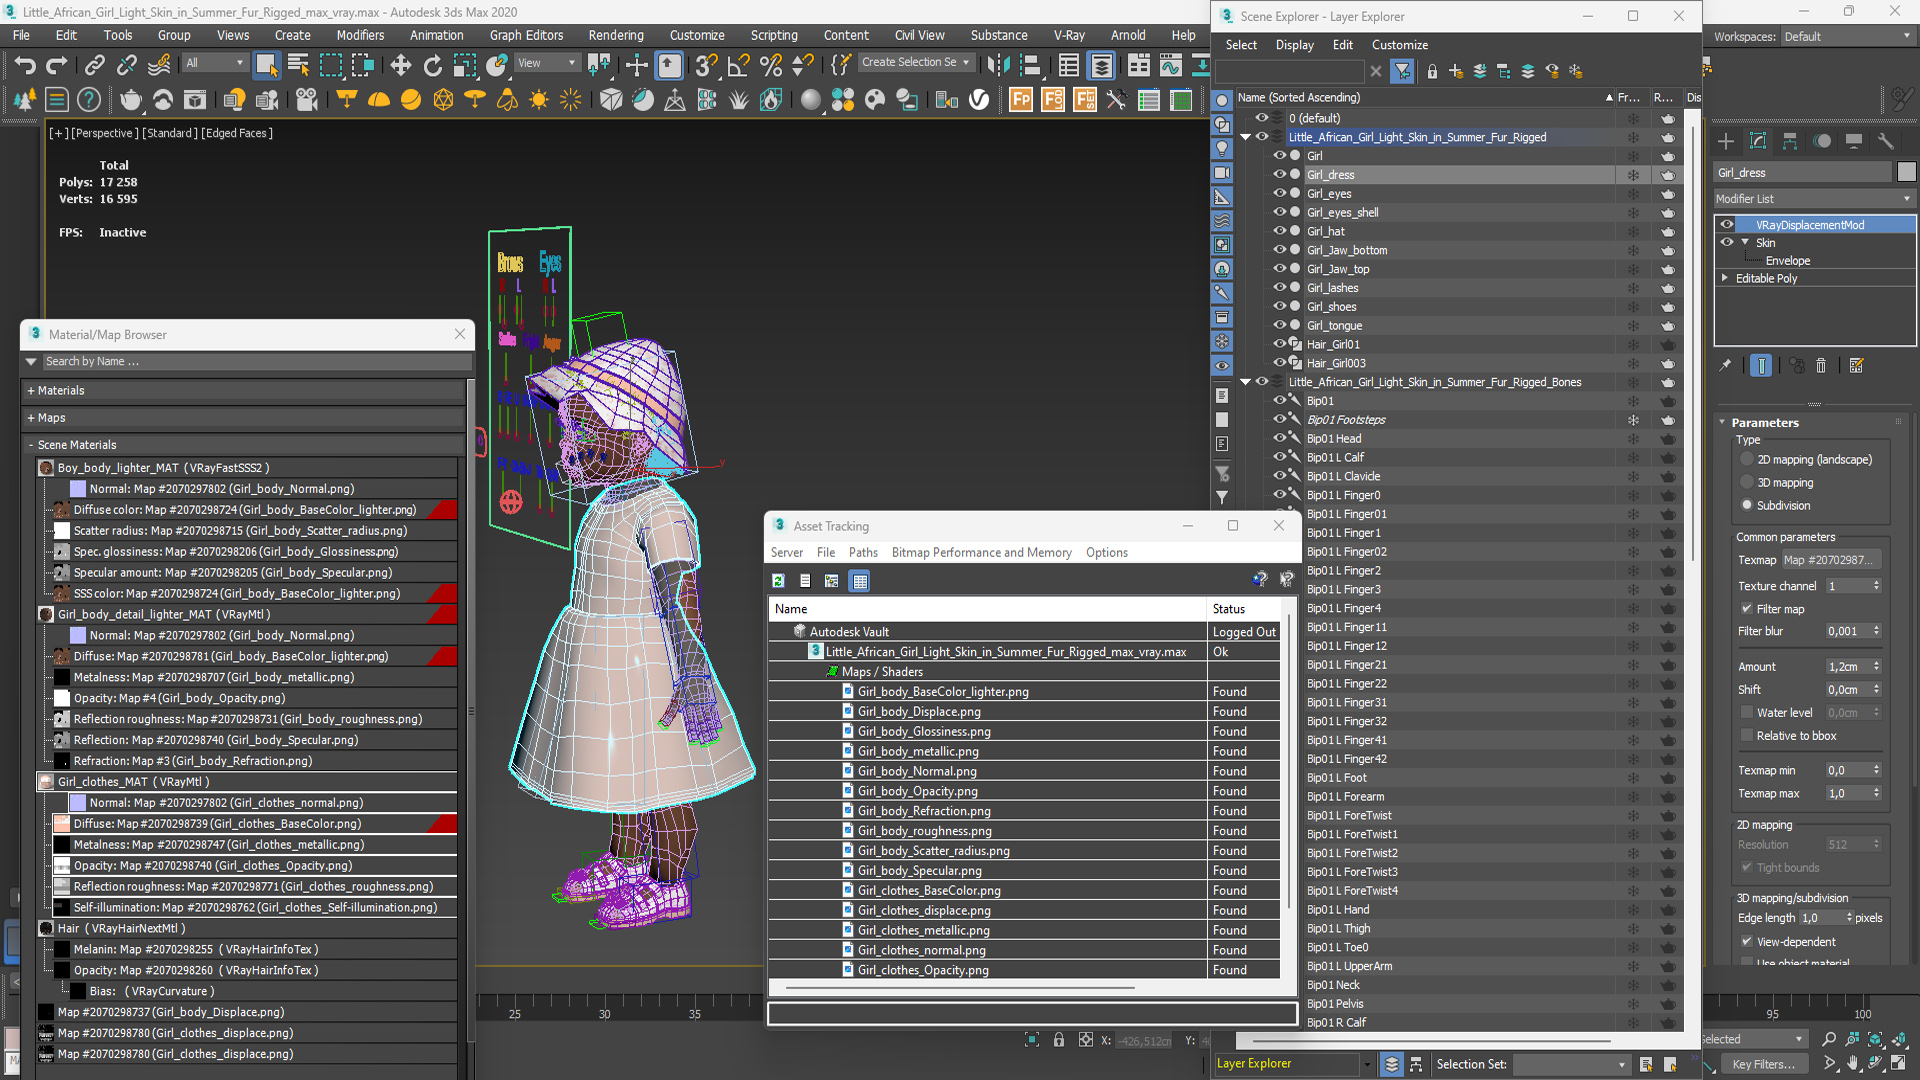Open the Create Selection Set dropdown
The height and width of the screenshot is (1080, 1920).
[916, 63]
